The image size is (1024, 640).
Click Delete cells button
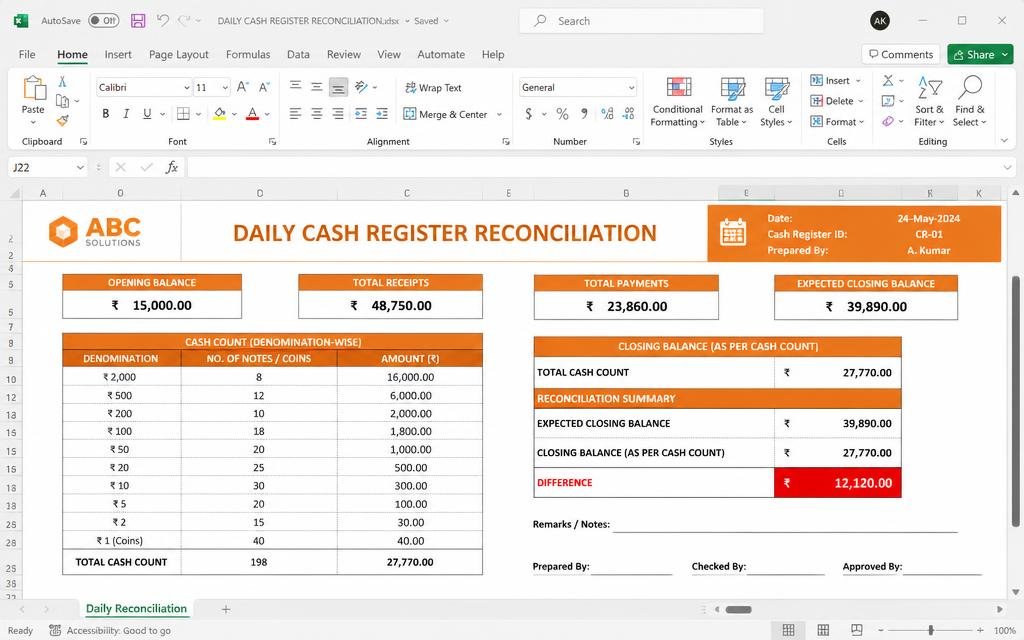pos(837,101)
